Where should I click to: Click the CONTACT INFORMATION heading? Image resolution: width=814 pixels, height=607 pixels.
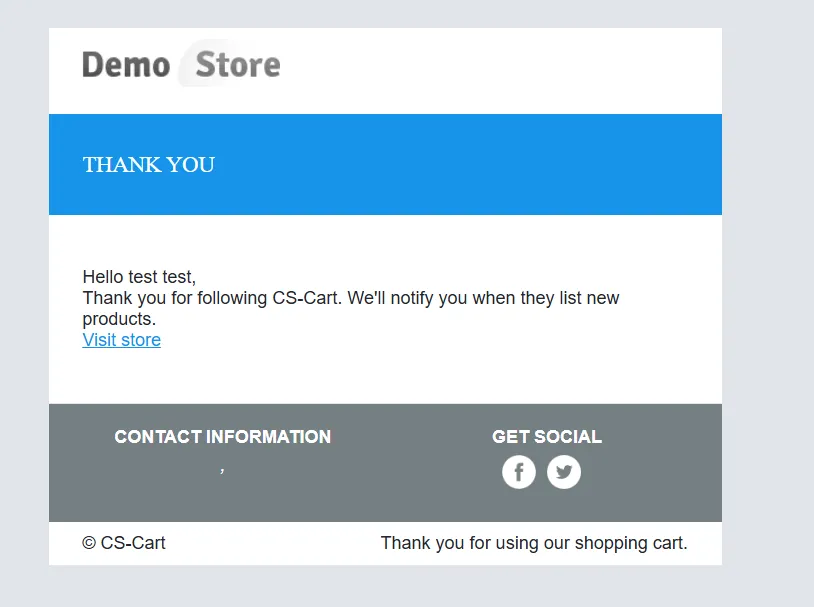click(x=223, y=437)
